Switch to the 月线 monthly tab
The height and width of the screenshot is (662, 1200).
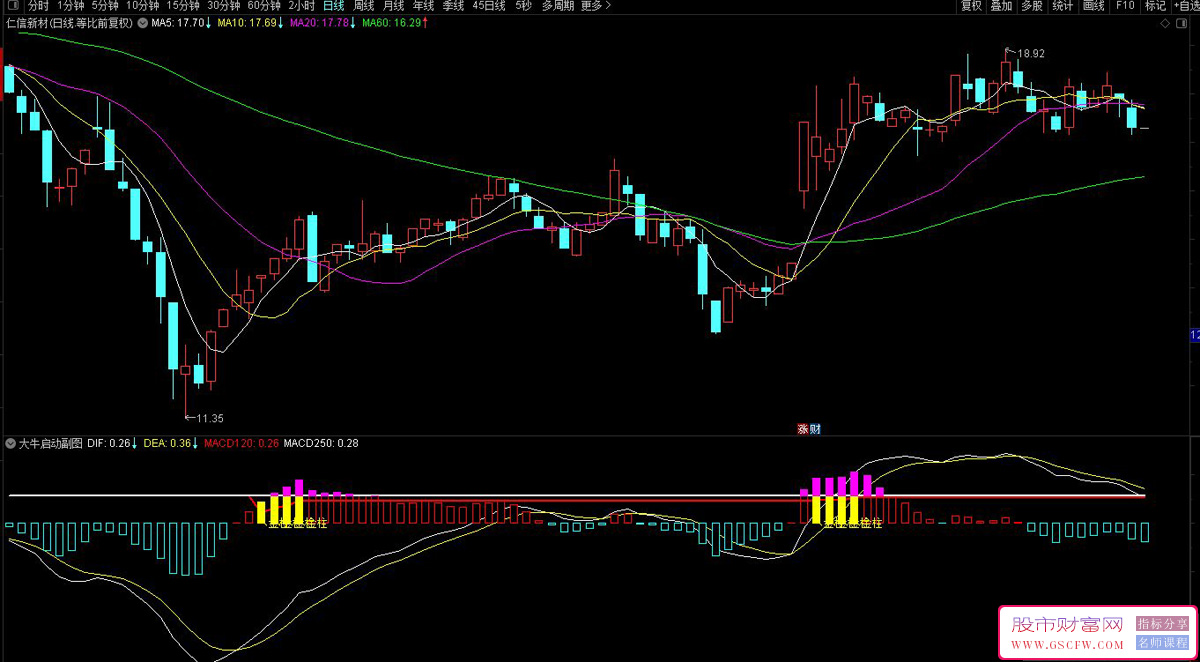pos(394,6)
